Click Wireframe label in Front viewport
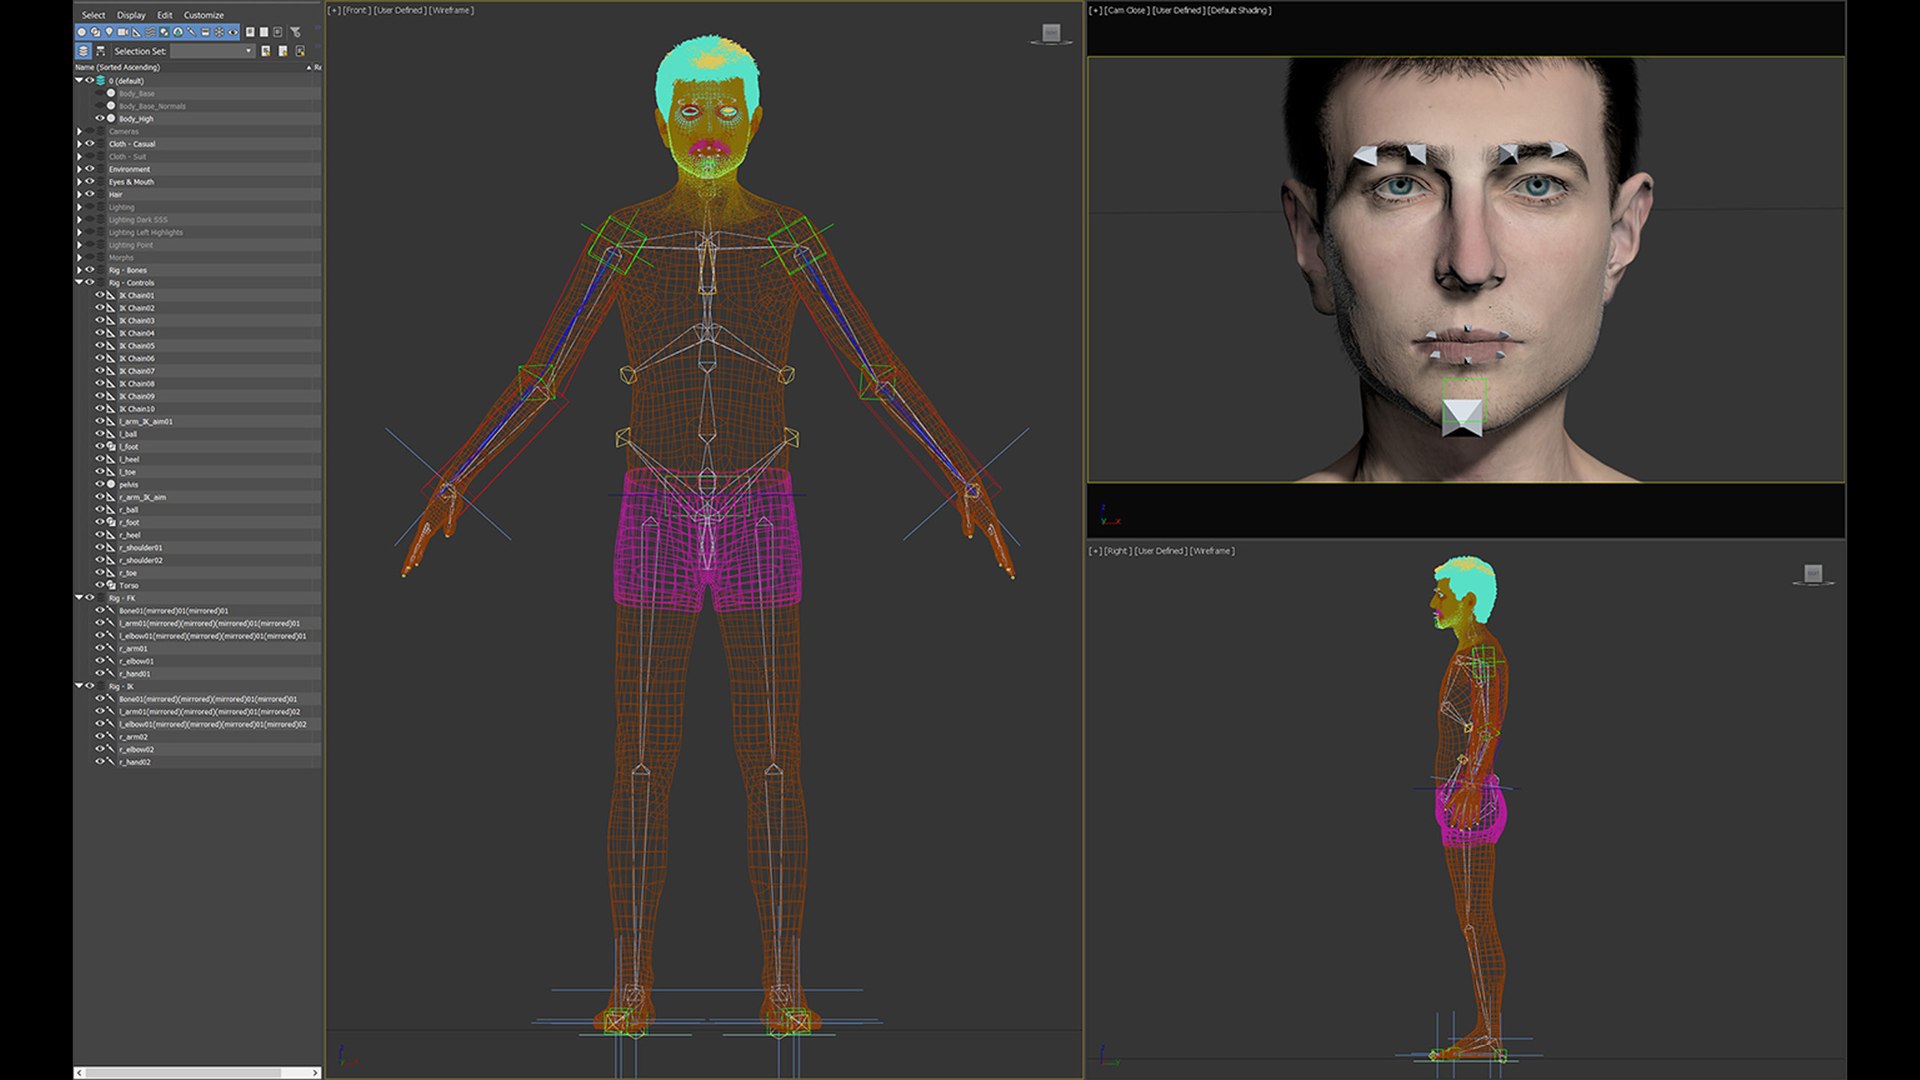This screenshot has height=1080, width=1920. (452, 10)
